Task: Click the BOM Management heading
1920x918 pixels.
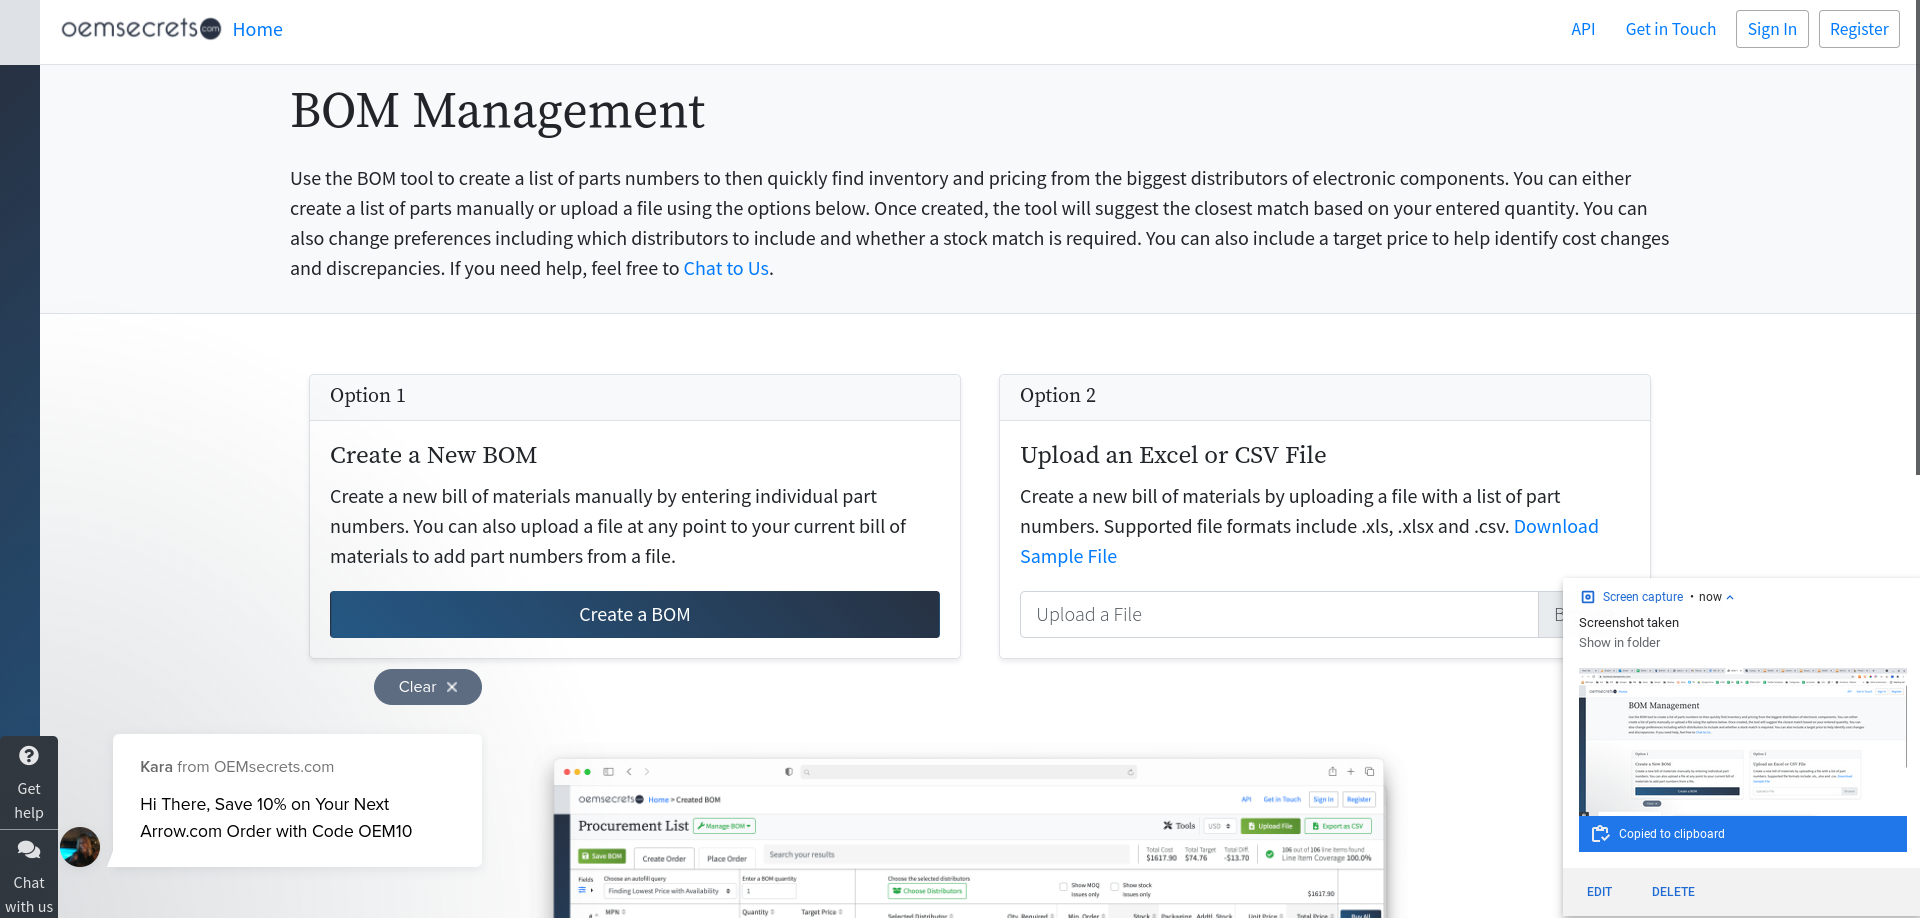Action: point(497,111)
